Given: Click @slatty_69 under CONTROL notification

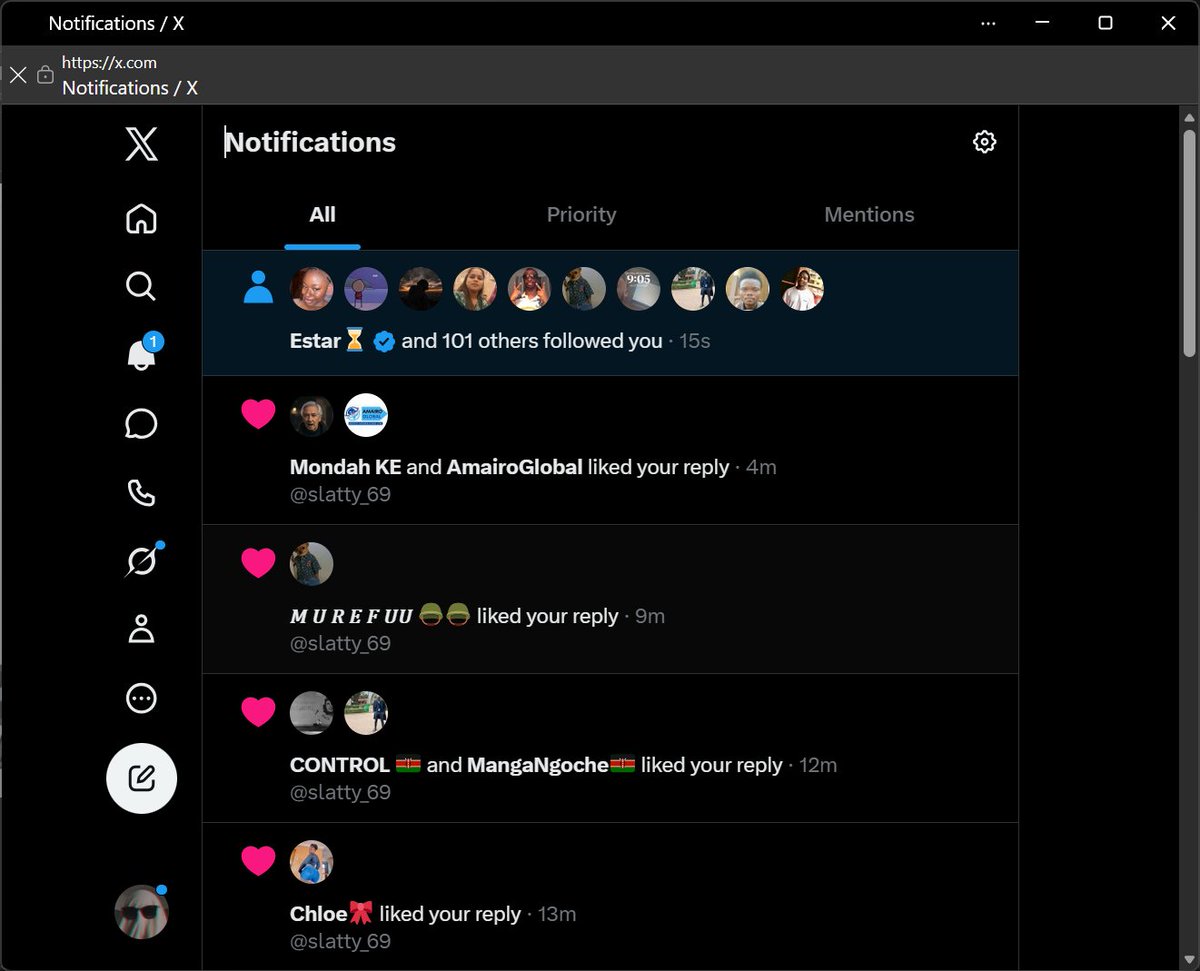Looking at the screenshot, I should point(340,792).
